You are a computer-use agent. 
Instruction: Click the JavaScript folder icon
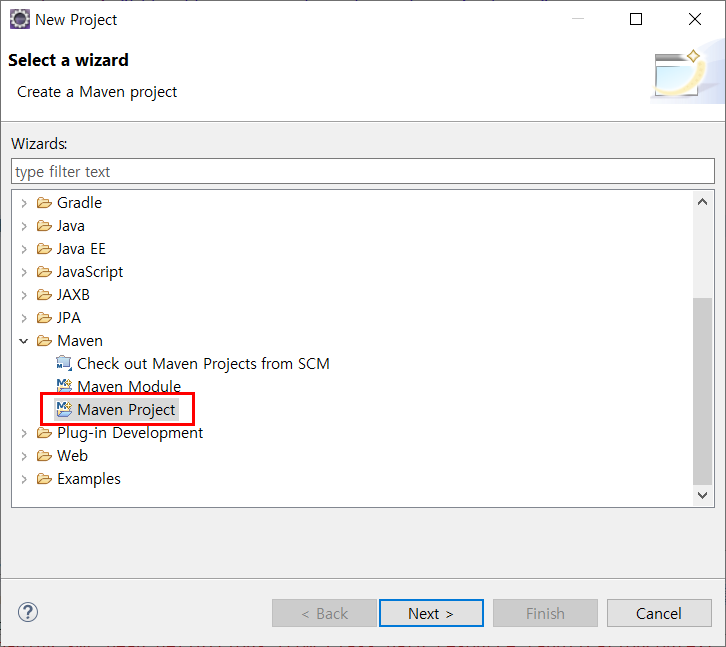tap(44, 272)
